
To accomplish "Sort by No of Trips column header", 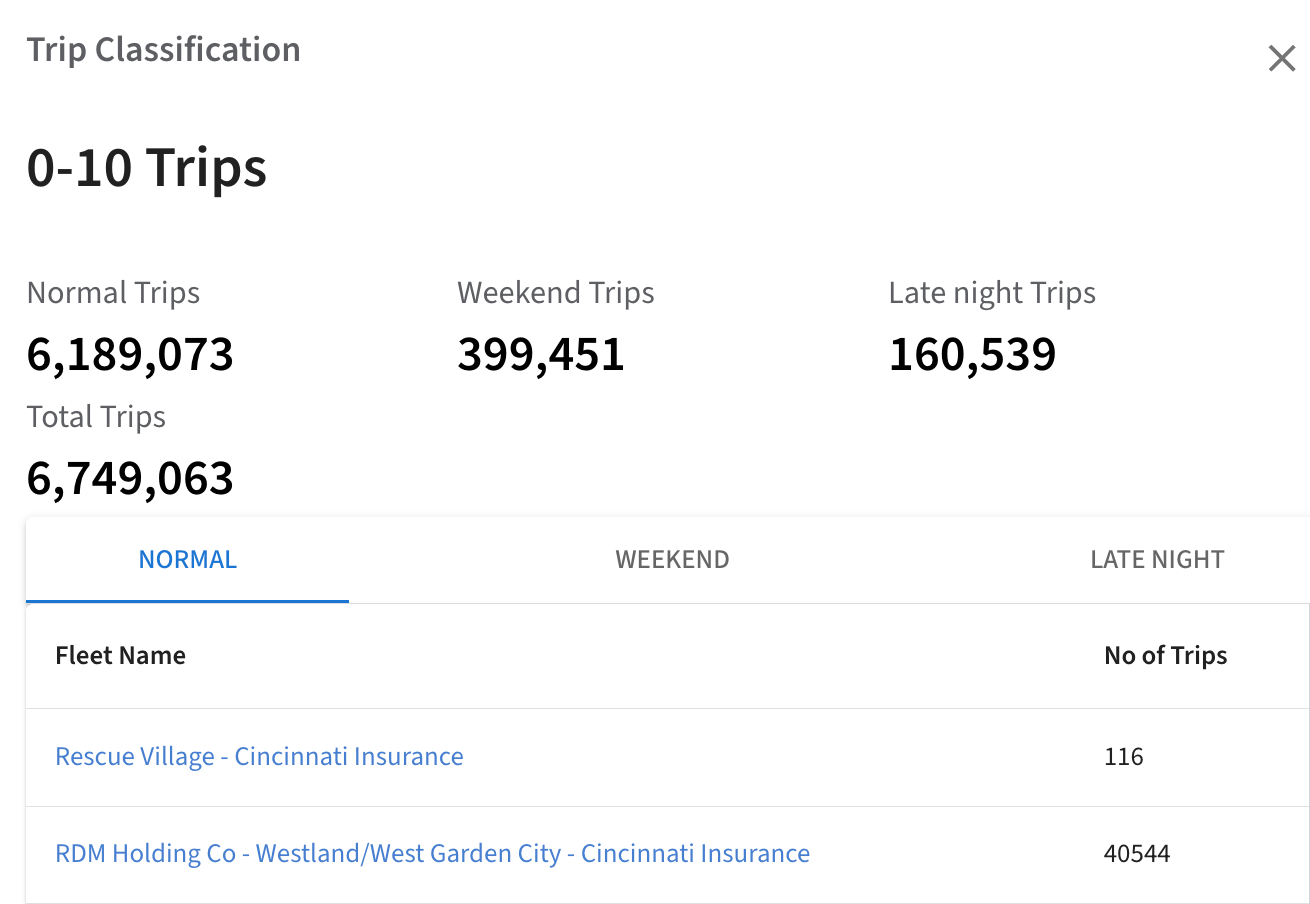I will (1165, 656).
